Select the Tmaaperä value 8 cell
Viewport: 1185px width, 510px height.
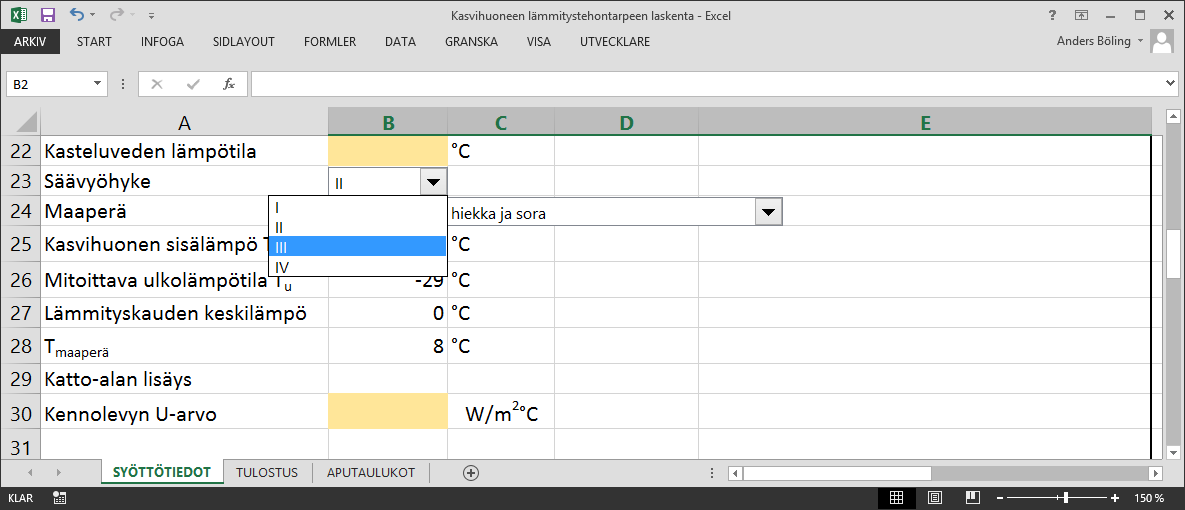388,345
